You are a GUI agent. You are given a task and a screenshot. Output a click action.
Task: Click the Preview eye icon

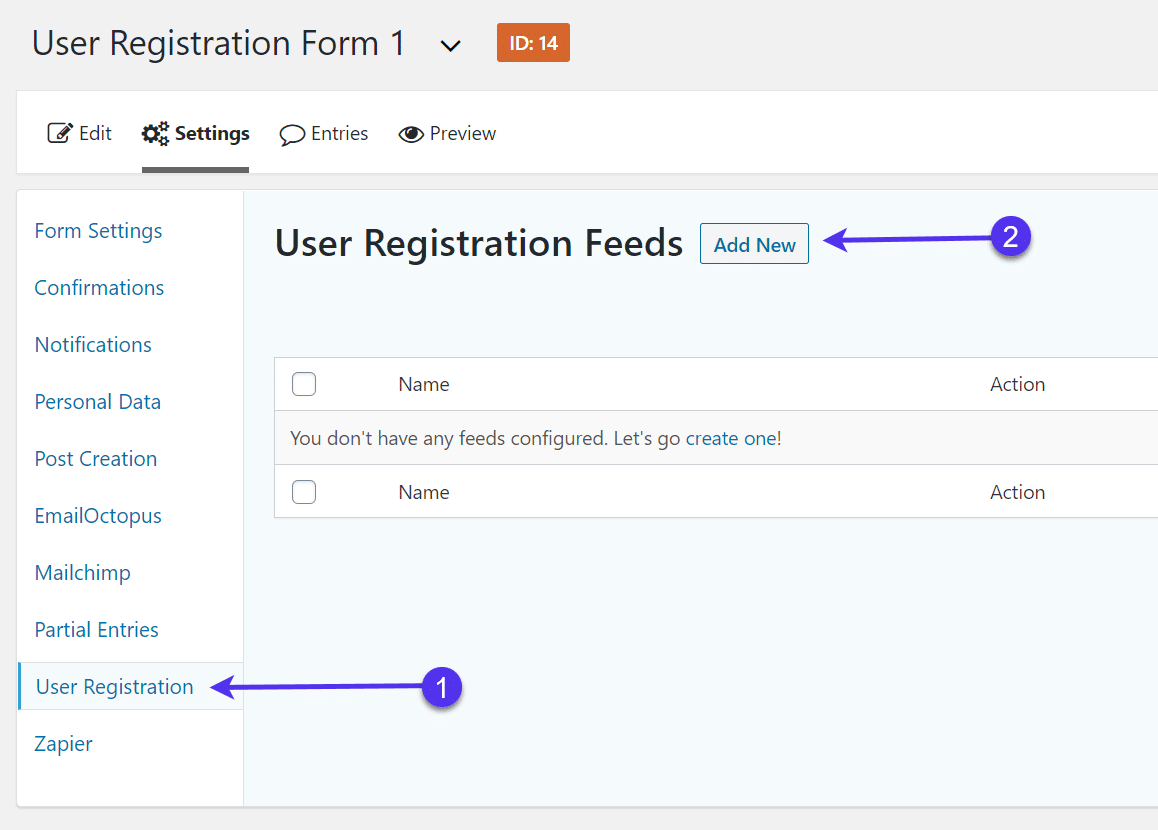tap(410, 134)
